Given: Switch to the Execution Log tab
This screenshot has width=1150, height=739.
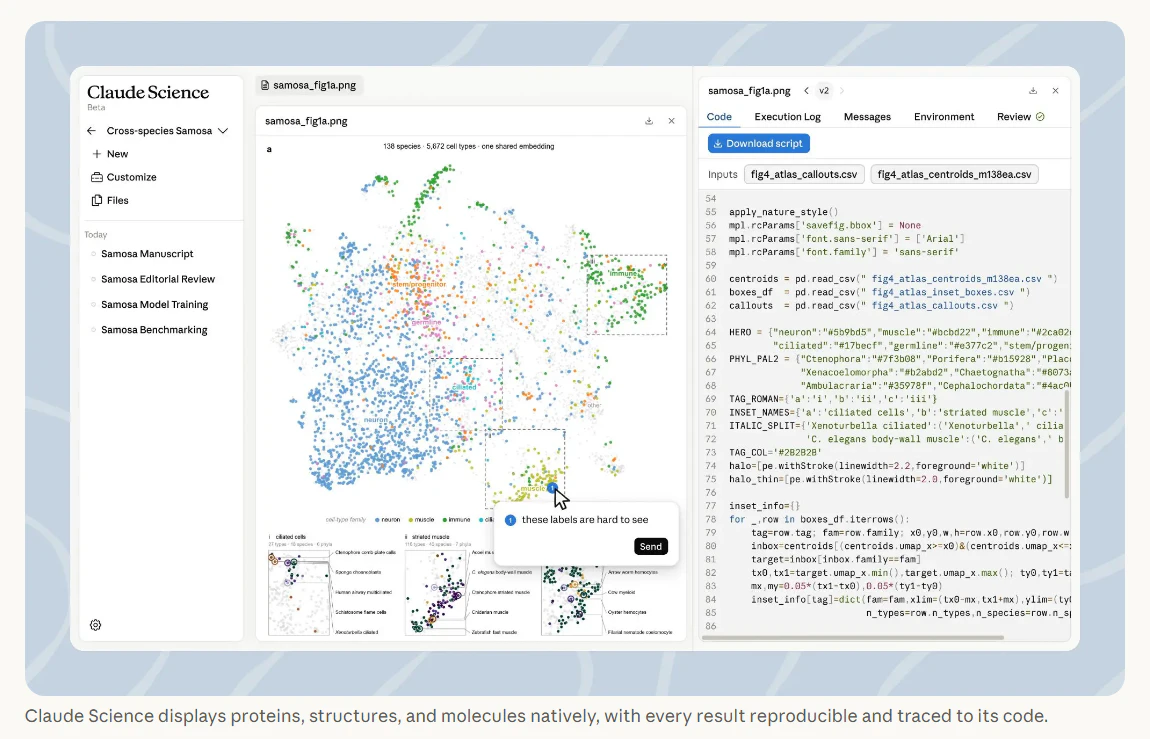Looking at the screenshot, I should click(787, 117).
